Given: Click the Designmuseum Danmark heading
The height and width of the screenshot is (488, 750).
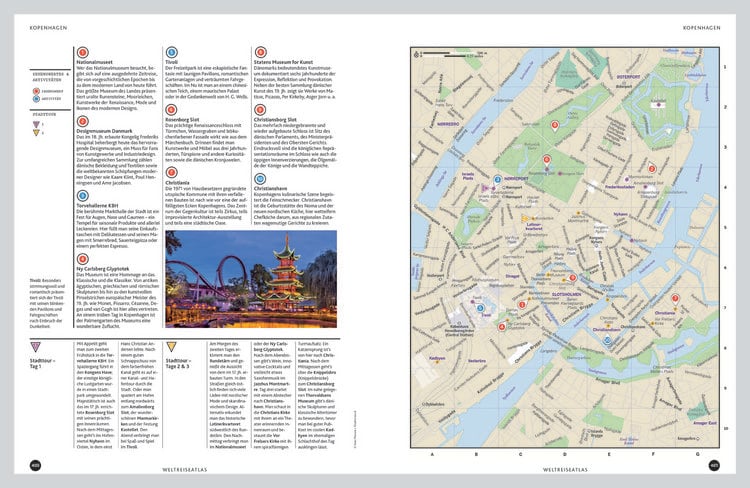Looking at the screenshot, I should pyautogui.click(x=104, y=131).
